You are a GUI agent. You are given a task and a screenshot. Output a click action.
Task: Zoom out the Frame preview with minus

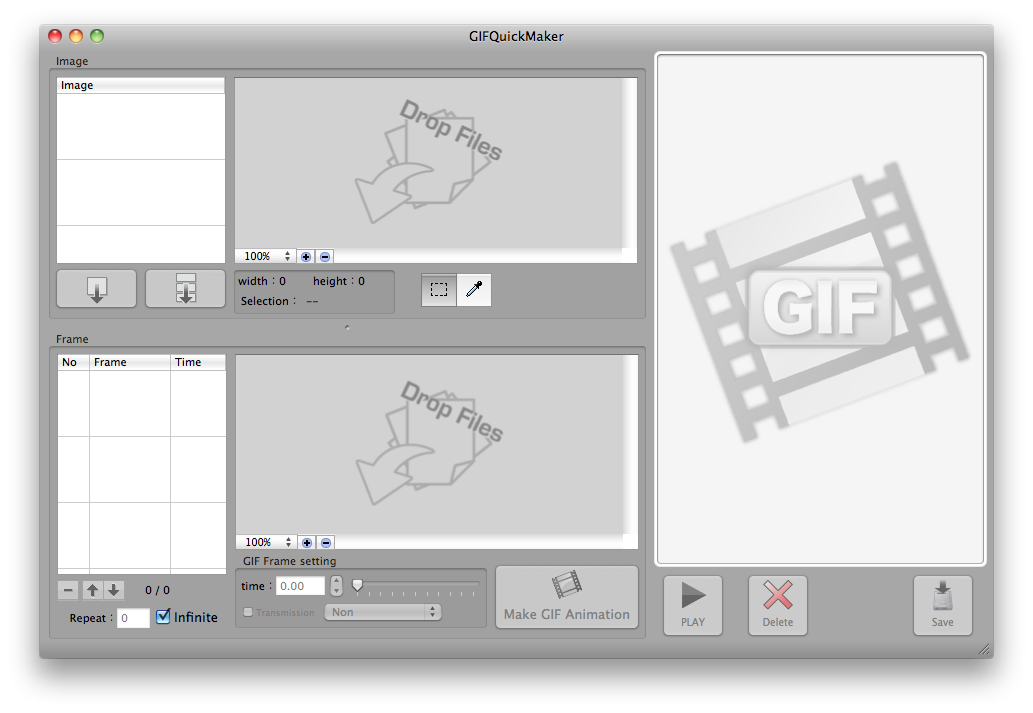325,542
